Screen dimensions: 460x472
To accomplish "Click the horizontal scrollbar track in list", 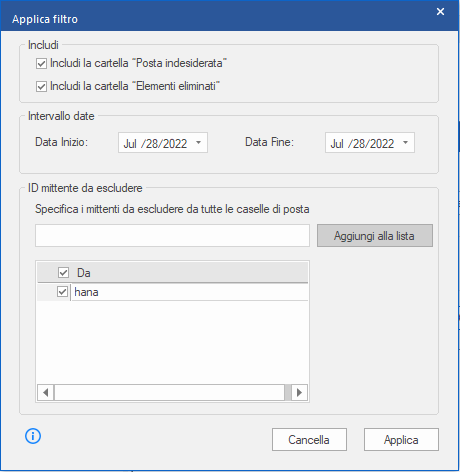I will pyautogui.click(x=169, y=392).
